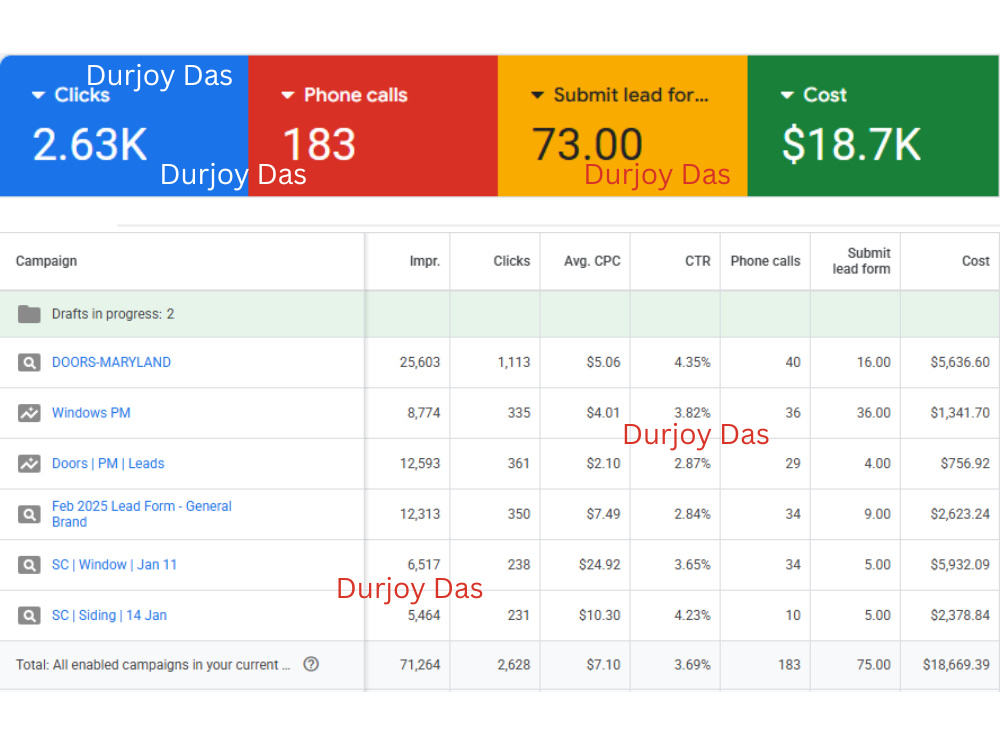Click the $5.06 Avg. CPC value
1000x750 pixels.
pyautogui.click(x=603, y=362)
